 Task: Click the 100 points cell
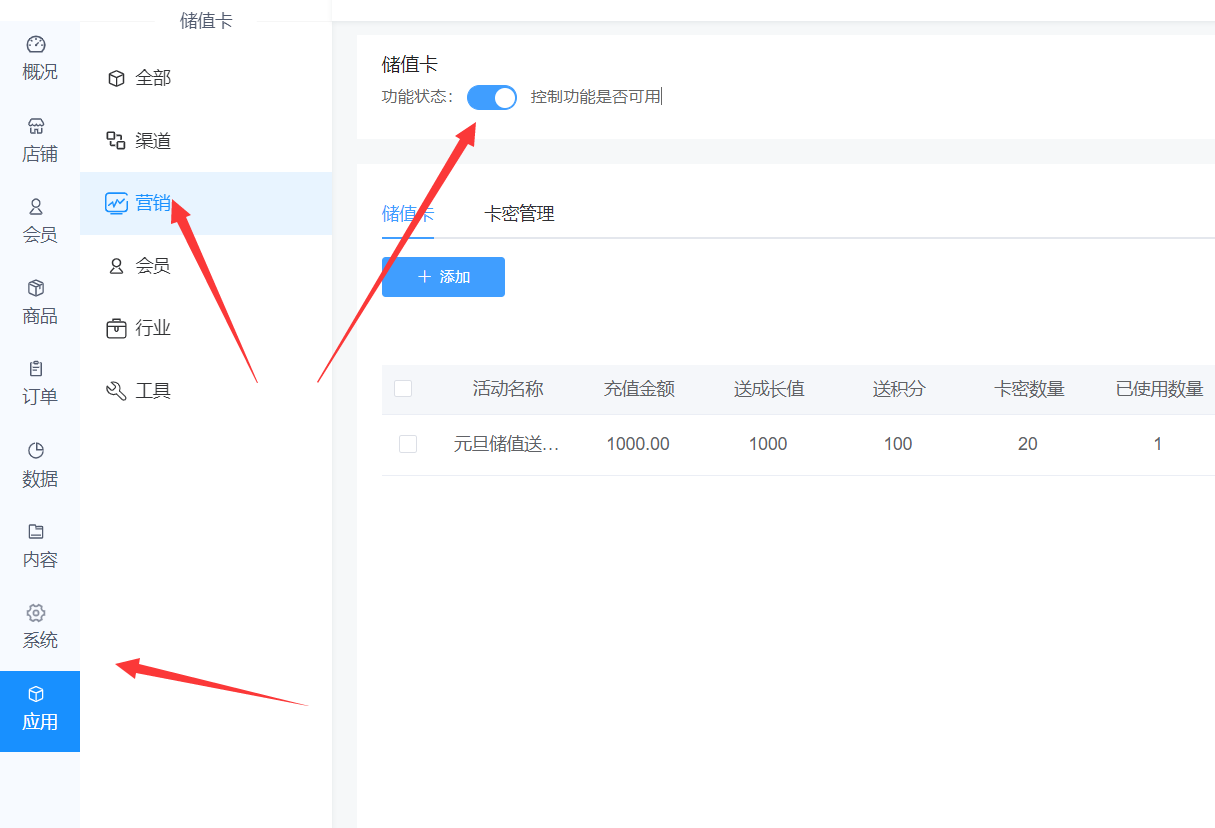[x=898, y=444]
